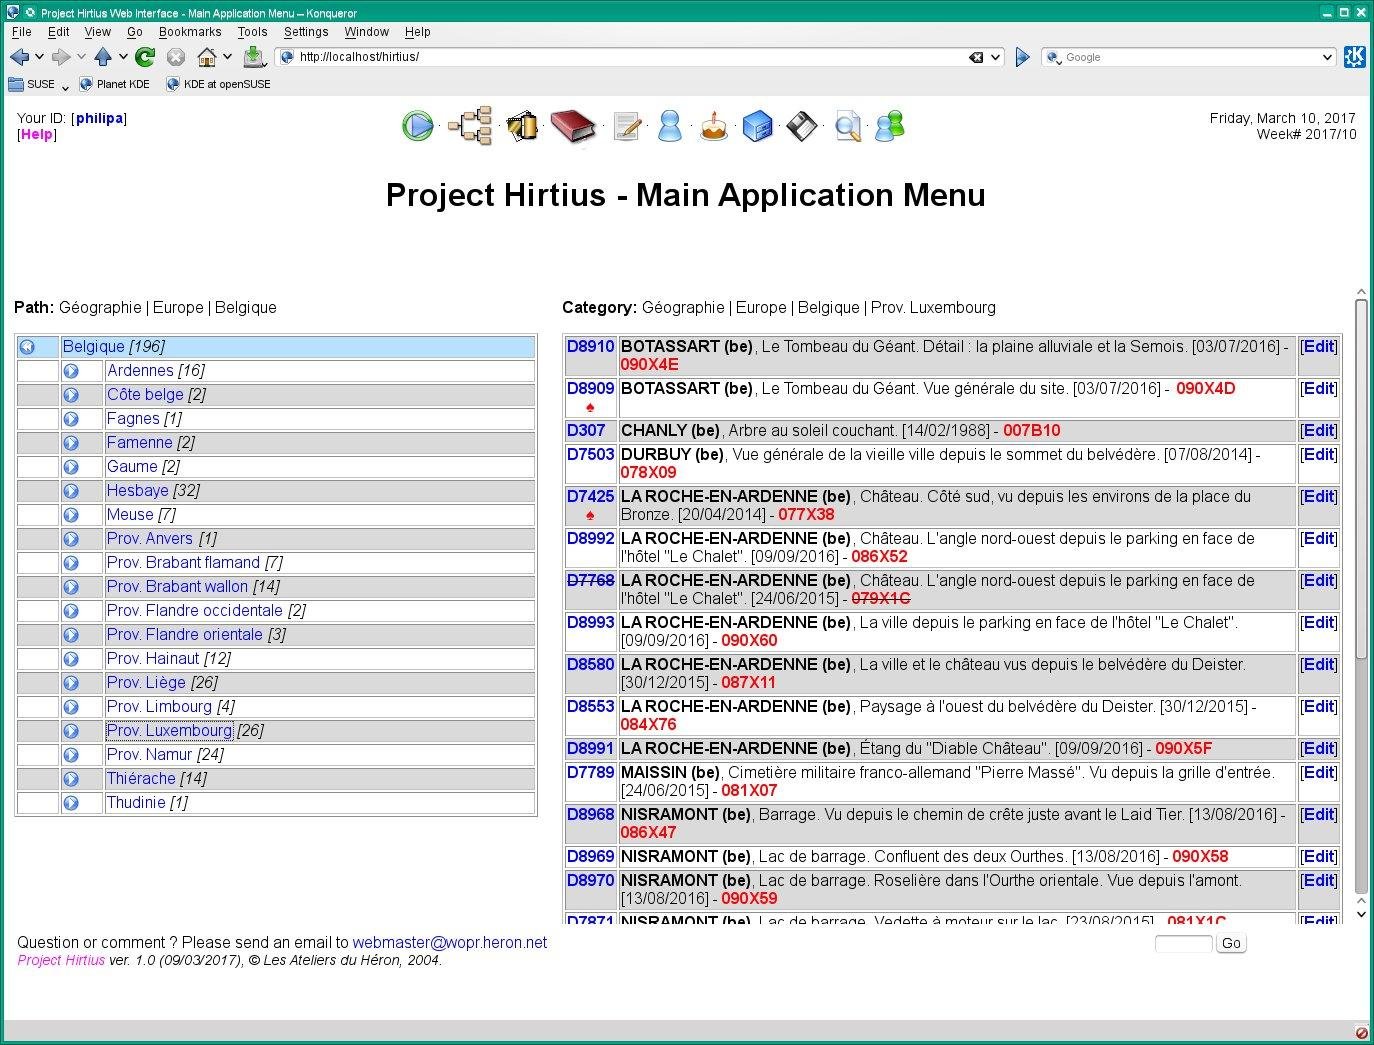Reload the page with the green refresh icon

[145, 57]
